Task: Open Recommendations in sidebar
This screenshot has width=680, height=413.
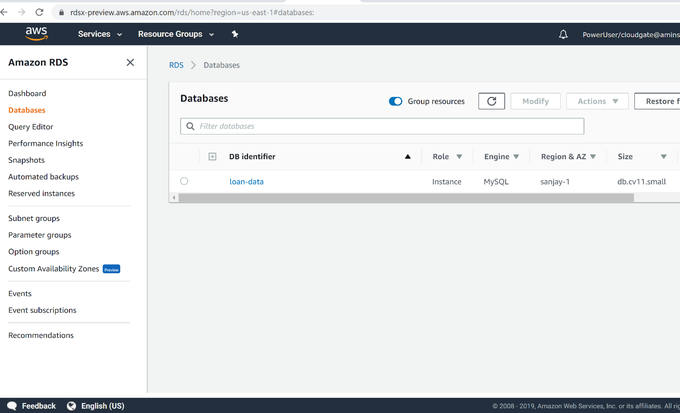Action: pyautogui.click(x=41, y=335)
